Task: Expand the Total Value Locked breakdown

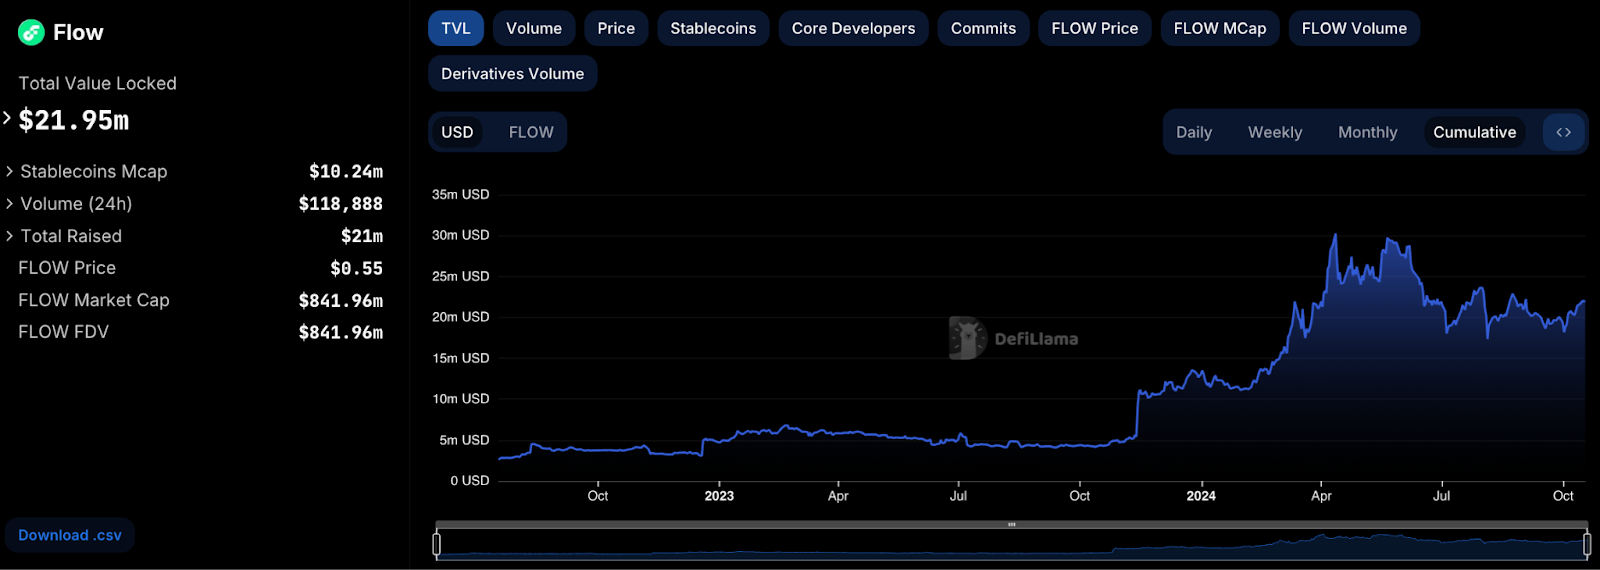Action: coord(7,118)
